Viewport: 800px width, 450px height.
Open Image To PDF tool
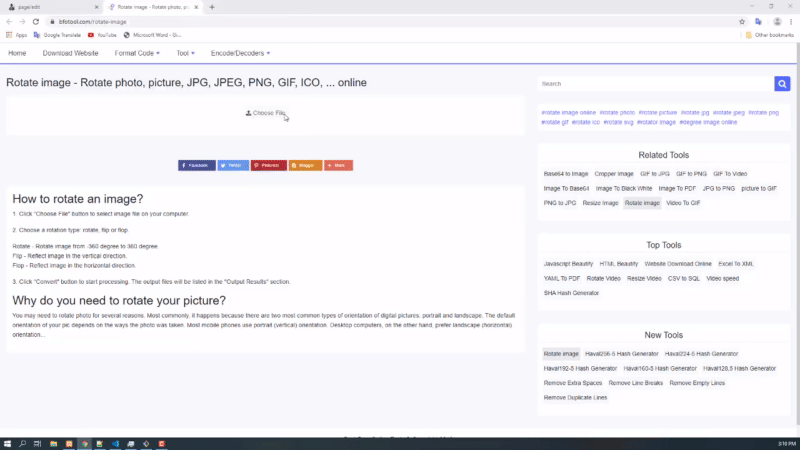click(677, 189)
